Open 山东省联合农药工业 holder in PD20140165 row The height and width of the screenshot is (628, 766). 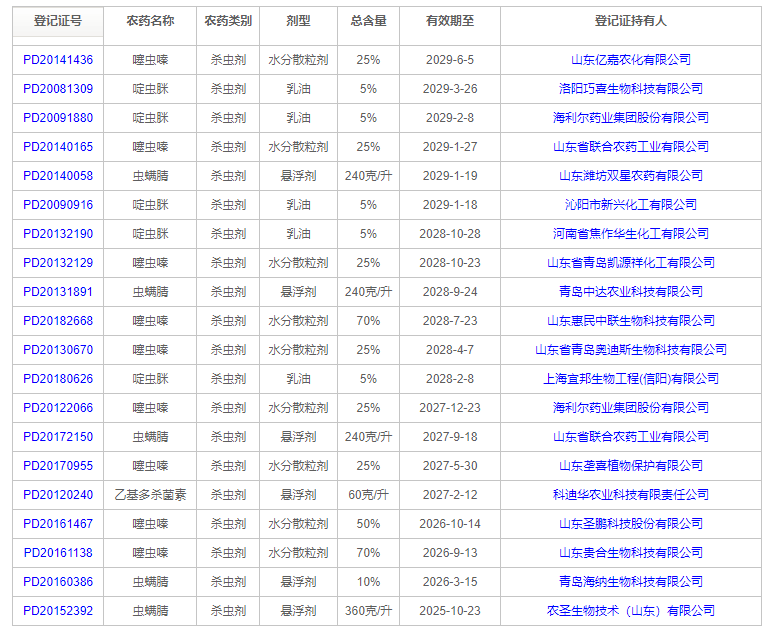631,147
